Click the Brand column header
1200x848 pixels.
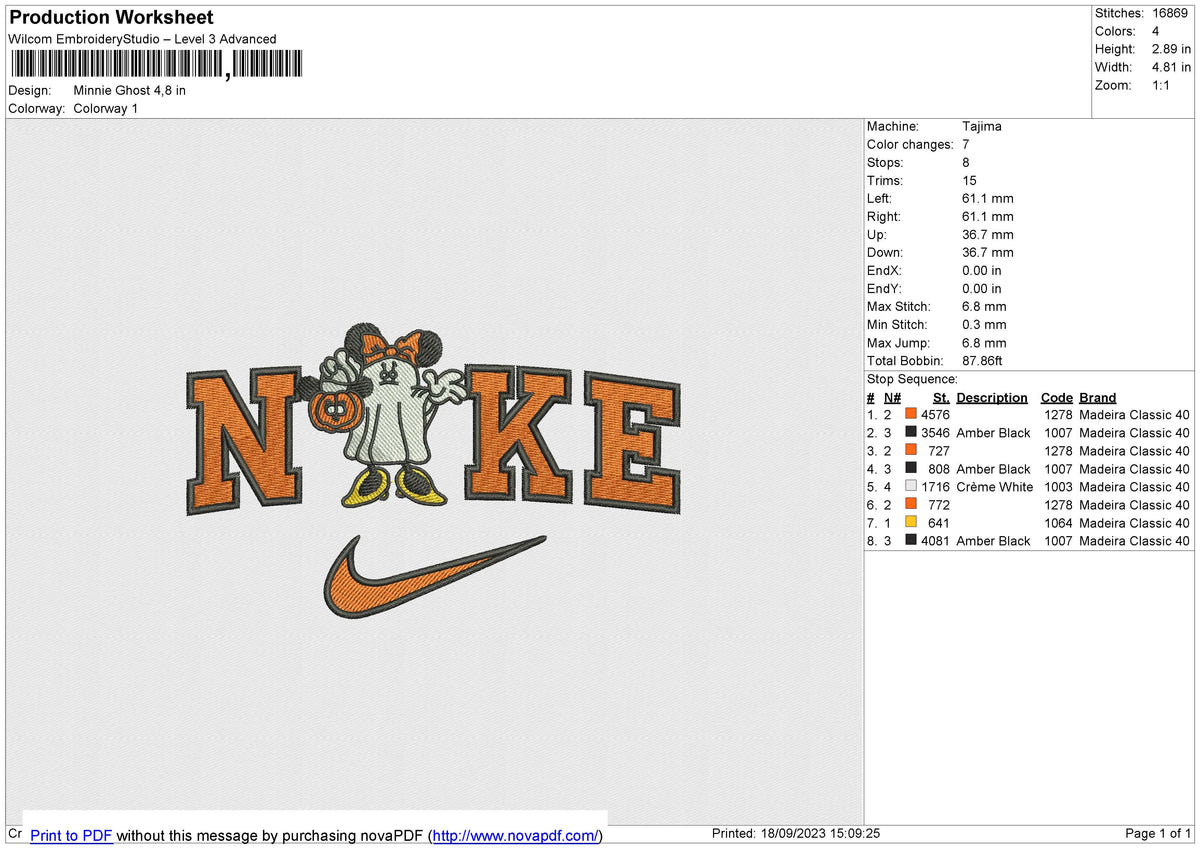pos(1098,398)
